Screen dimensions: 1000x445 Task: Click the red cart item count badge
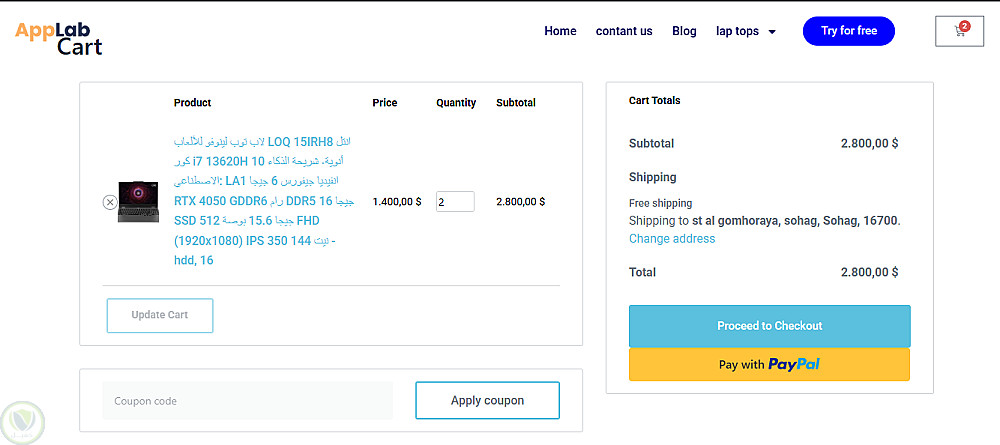coord(965,26)
